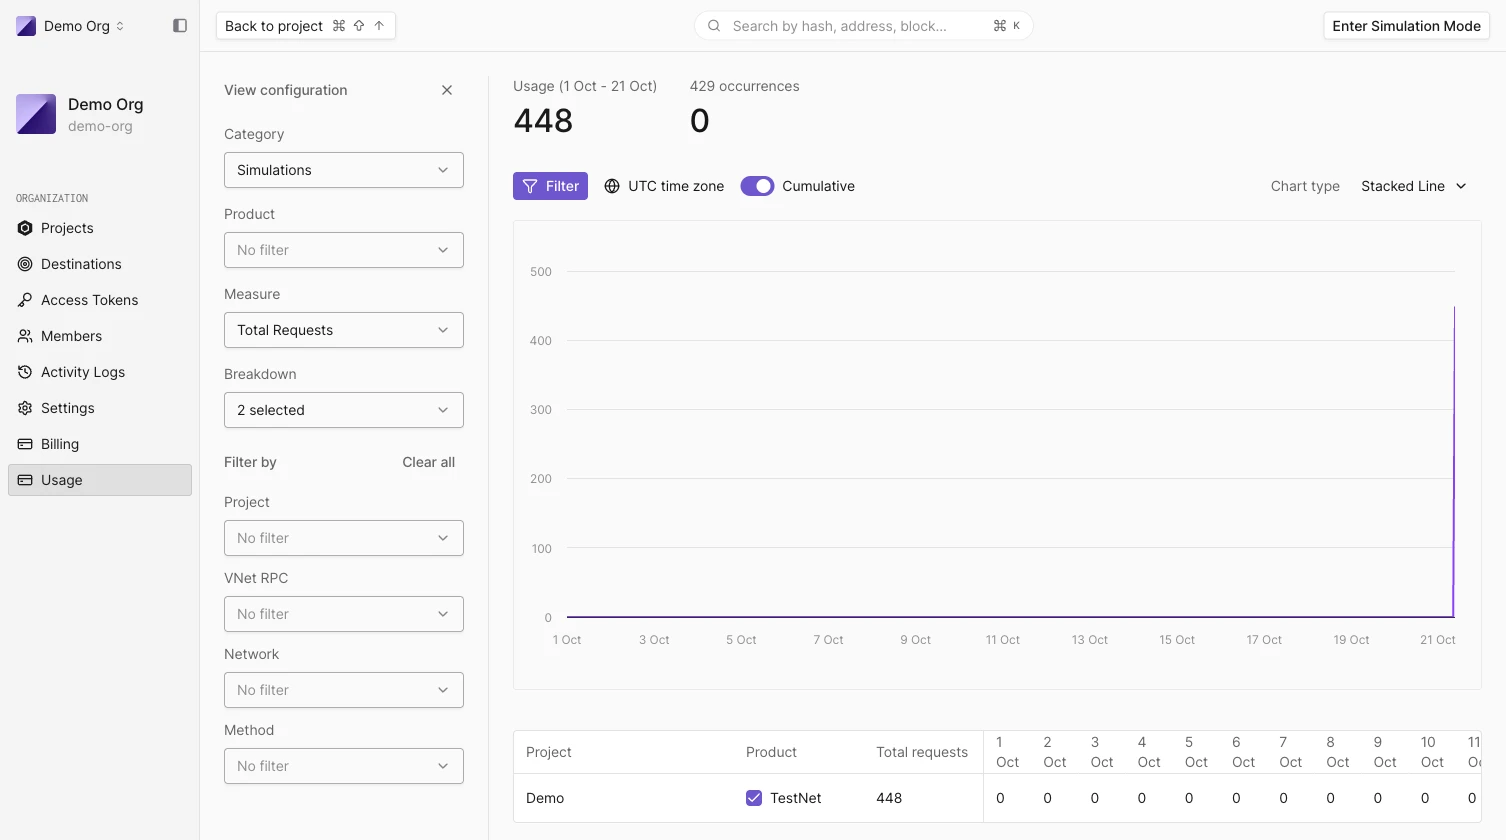Open Activity Logs in the sidebar
The height and width of the screenshot is (840, 1506).
click(x=100, y=372)
